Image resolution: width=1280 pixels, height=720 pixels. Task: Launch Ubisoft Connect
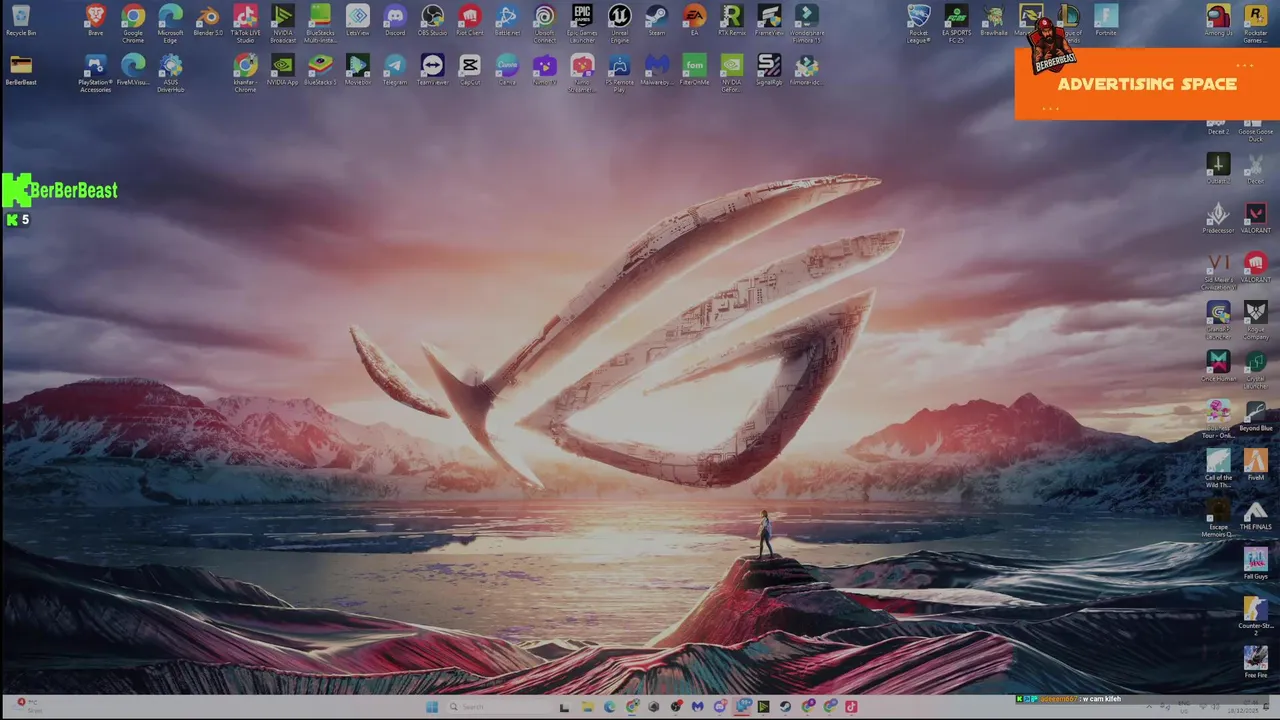[x=544, y=22]
